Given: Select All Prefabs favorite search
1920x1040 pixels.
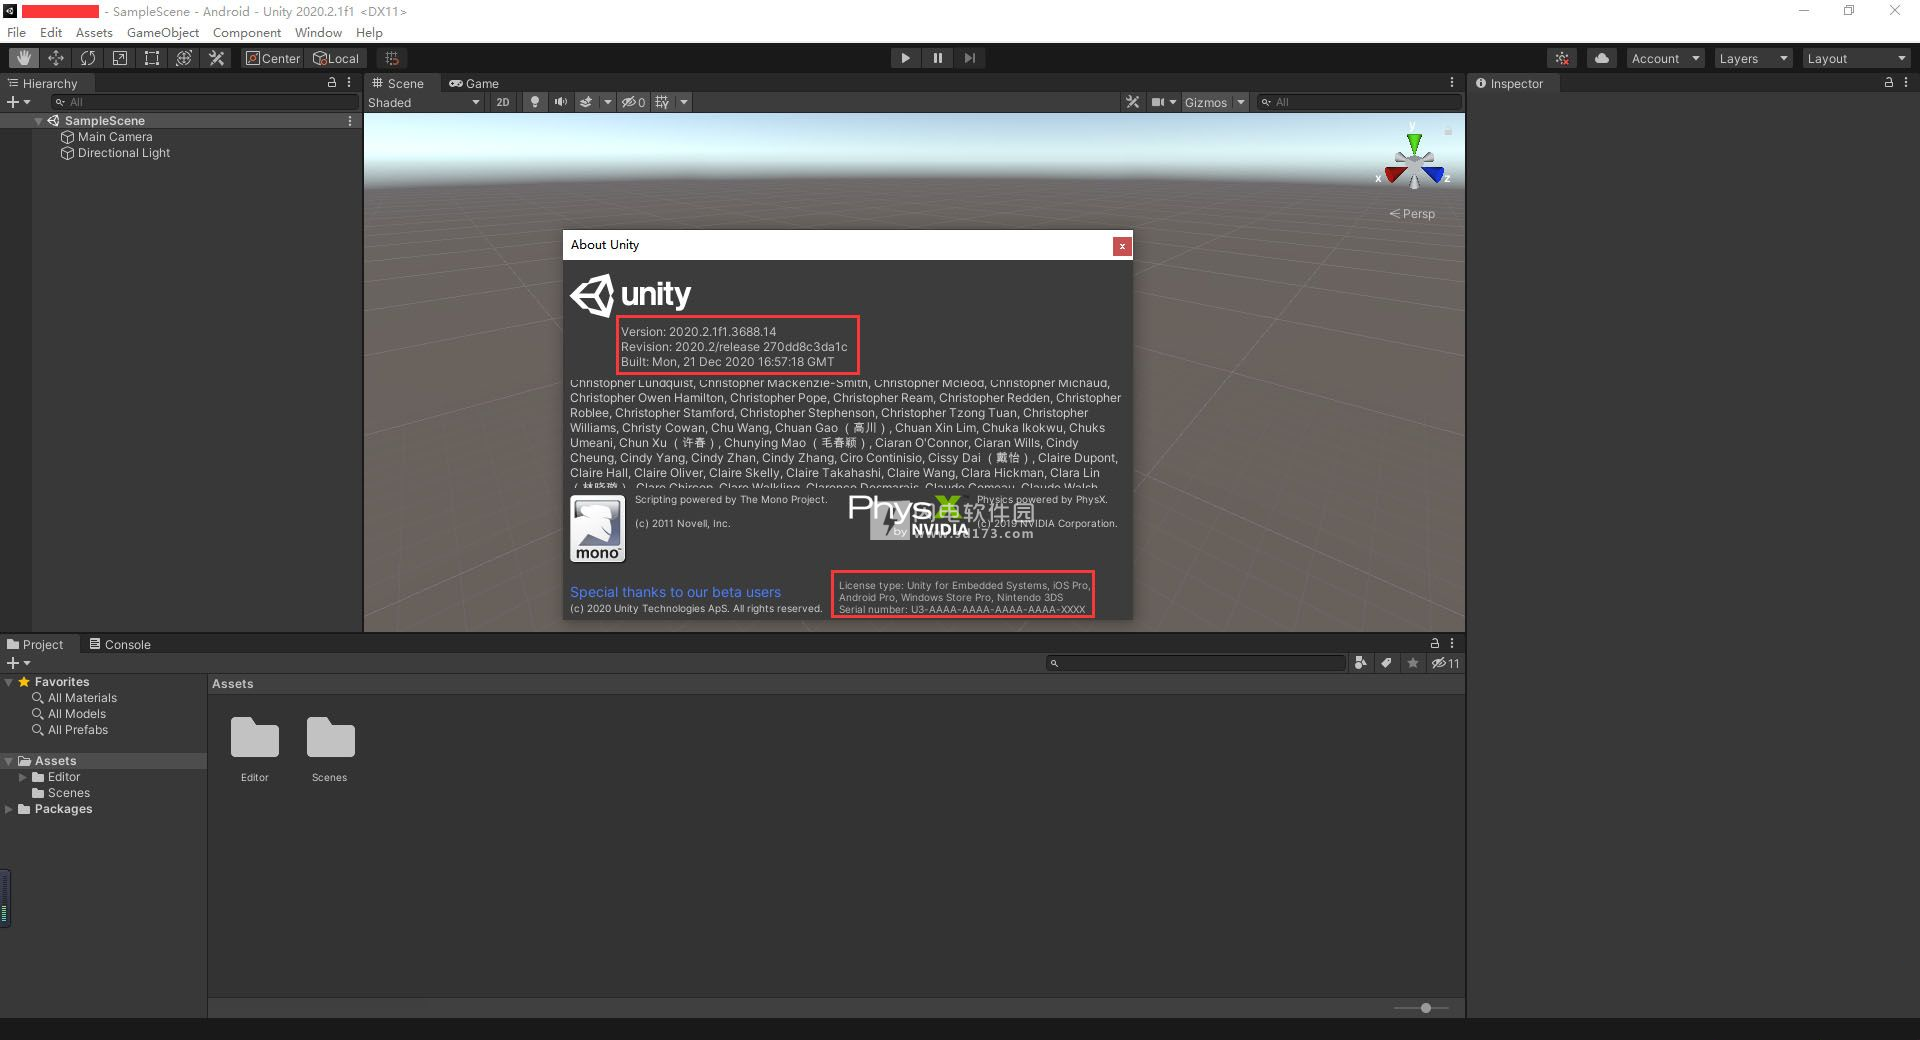Looking at the screenshot, I should tap(78, 730).
